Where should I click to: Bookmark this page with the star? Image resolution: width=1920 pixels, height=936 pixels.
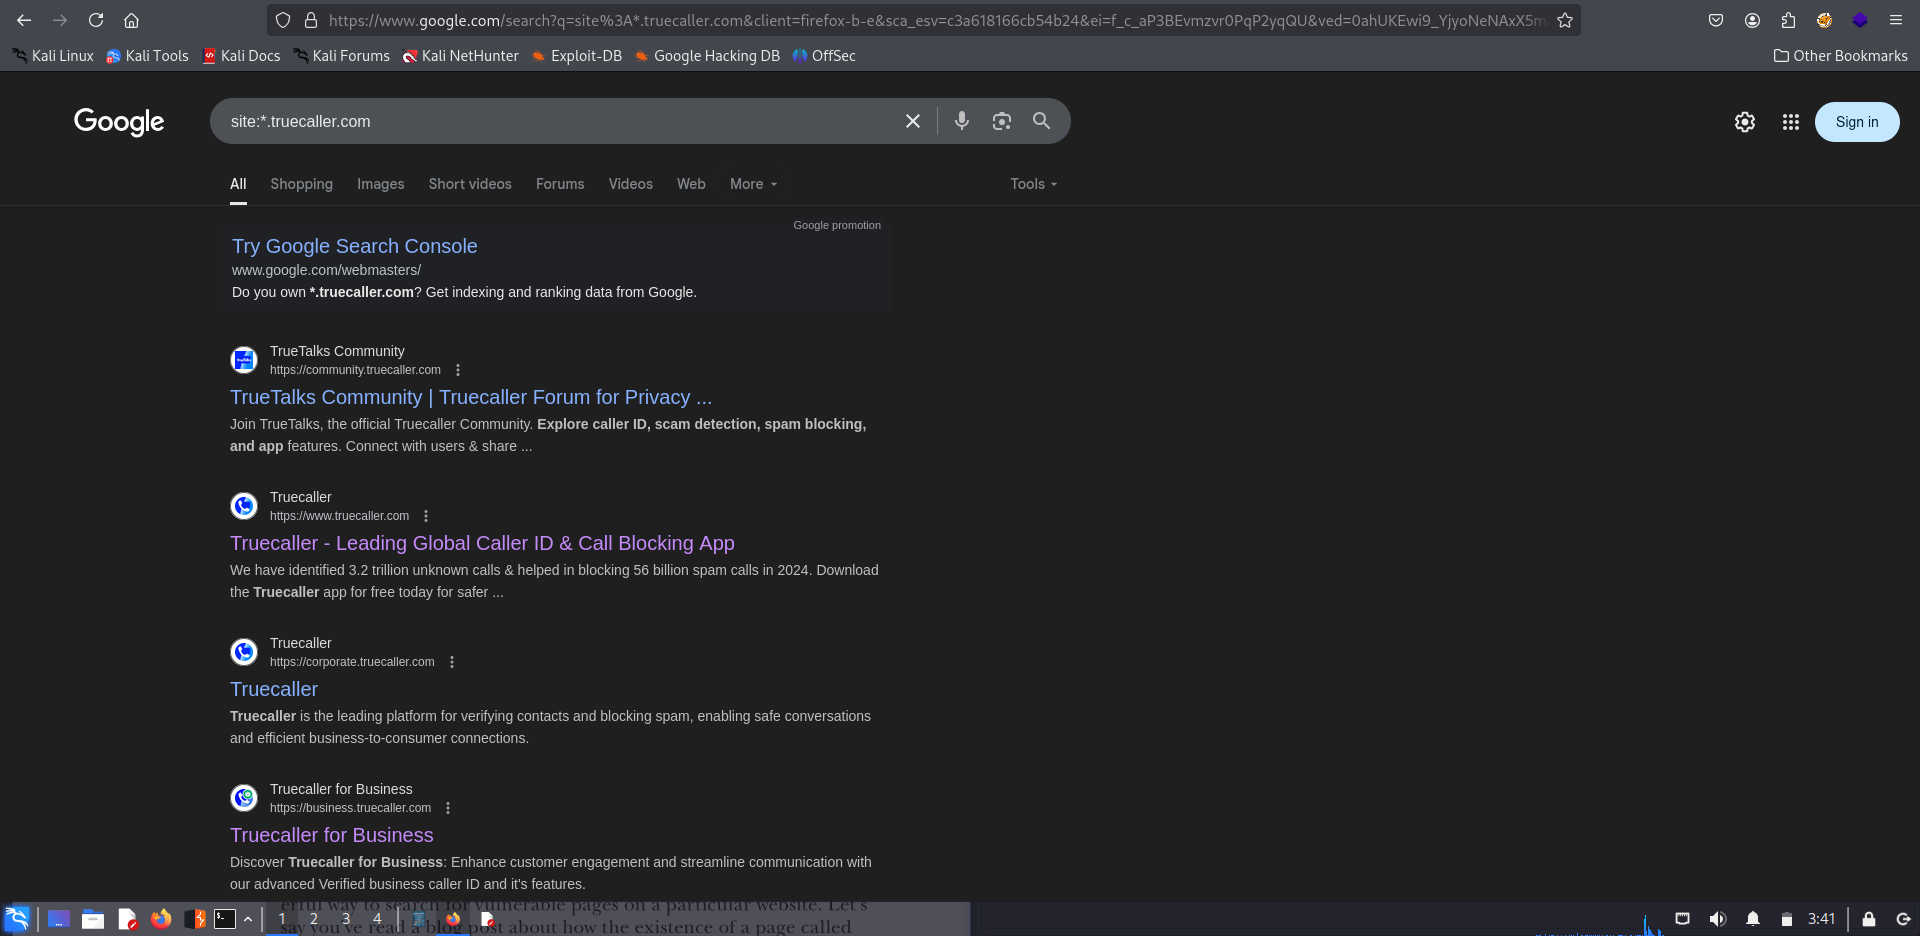click(1565, 20)
